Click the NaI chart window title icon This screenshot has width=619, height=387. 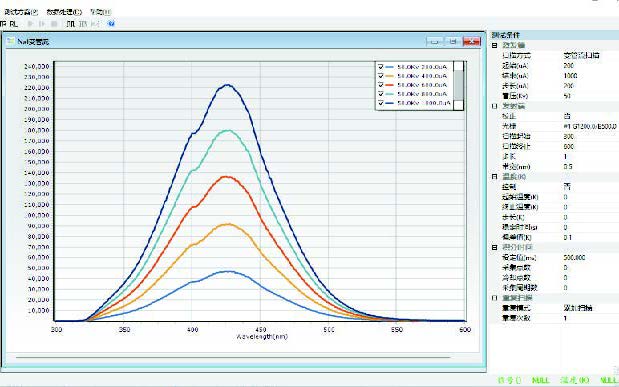(11, 41)
